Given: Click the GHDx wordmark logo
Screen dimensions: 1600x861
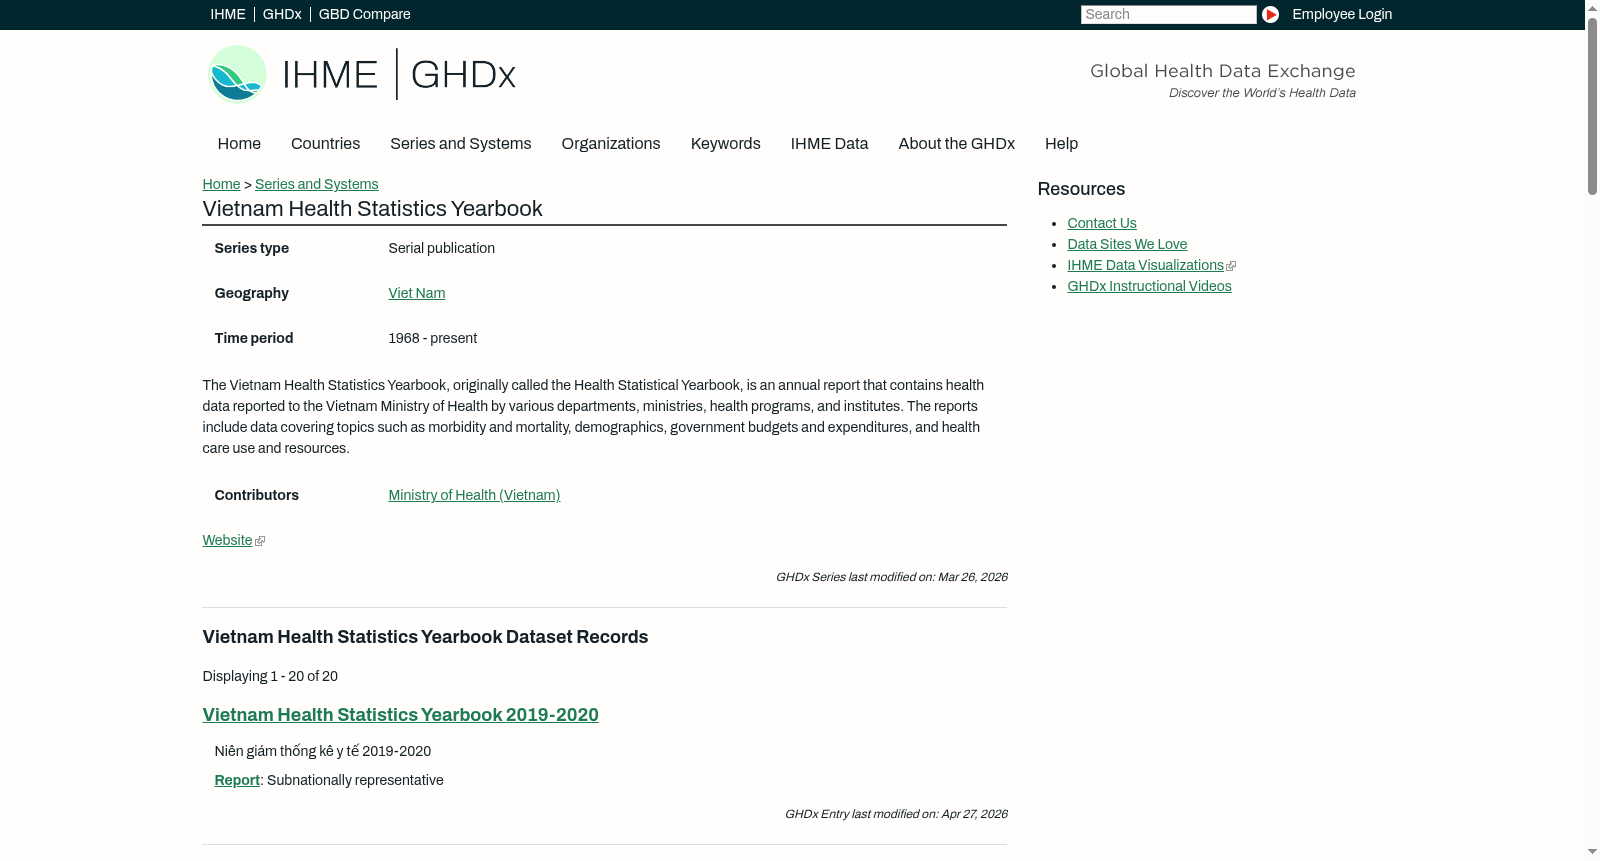Looking at the screenshot, I should (x=463, y=74).
